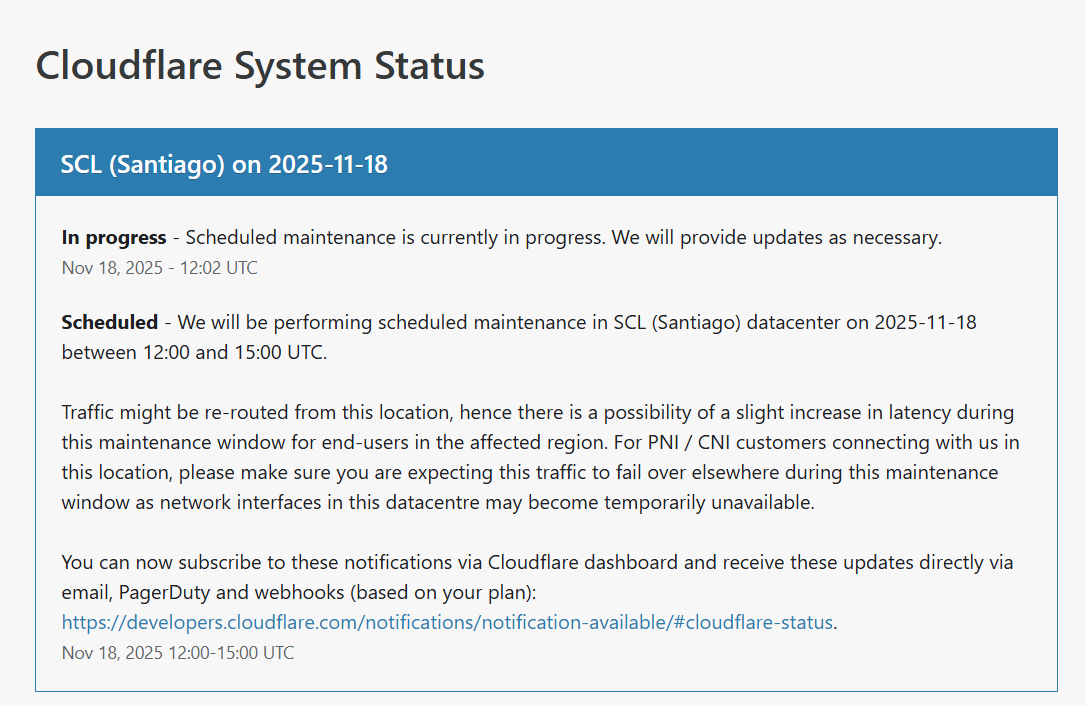This screenshot has width=1086, height=706.
Task: Click the bold "In progress" status label
Action: point(114,238)
